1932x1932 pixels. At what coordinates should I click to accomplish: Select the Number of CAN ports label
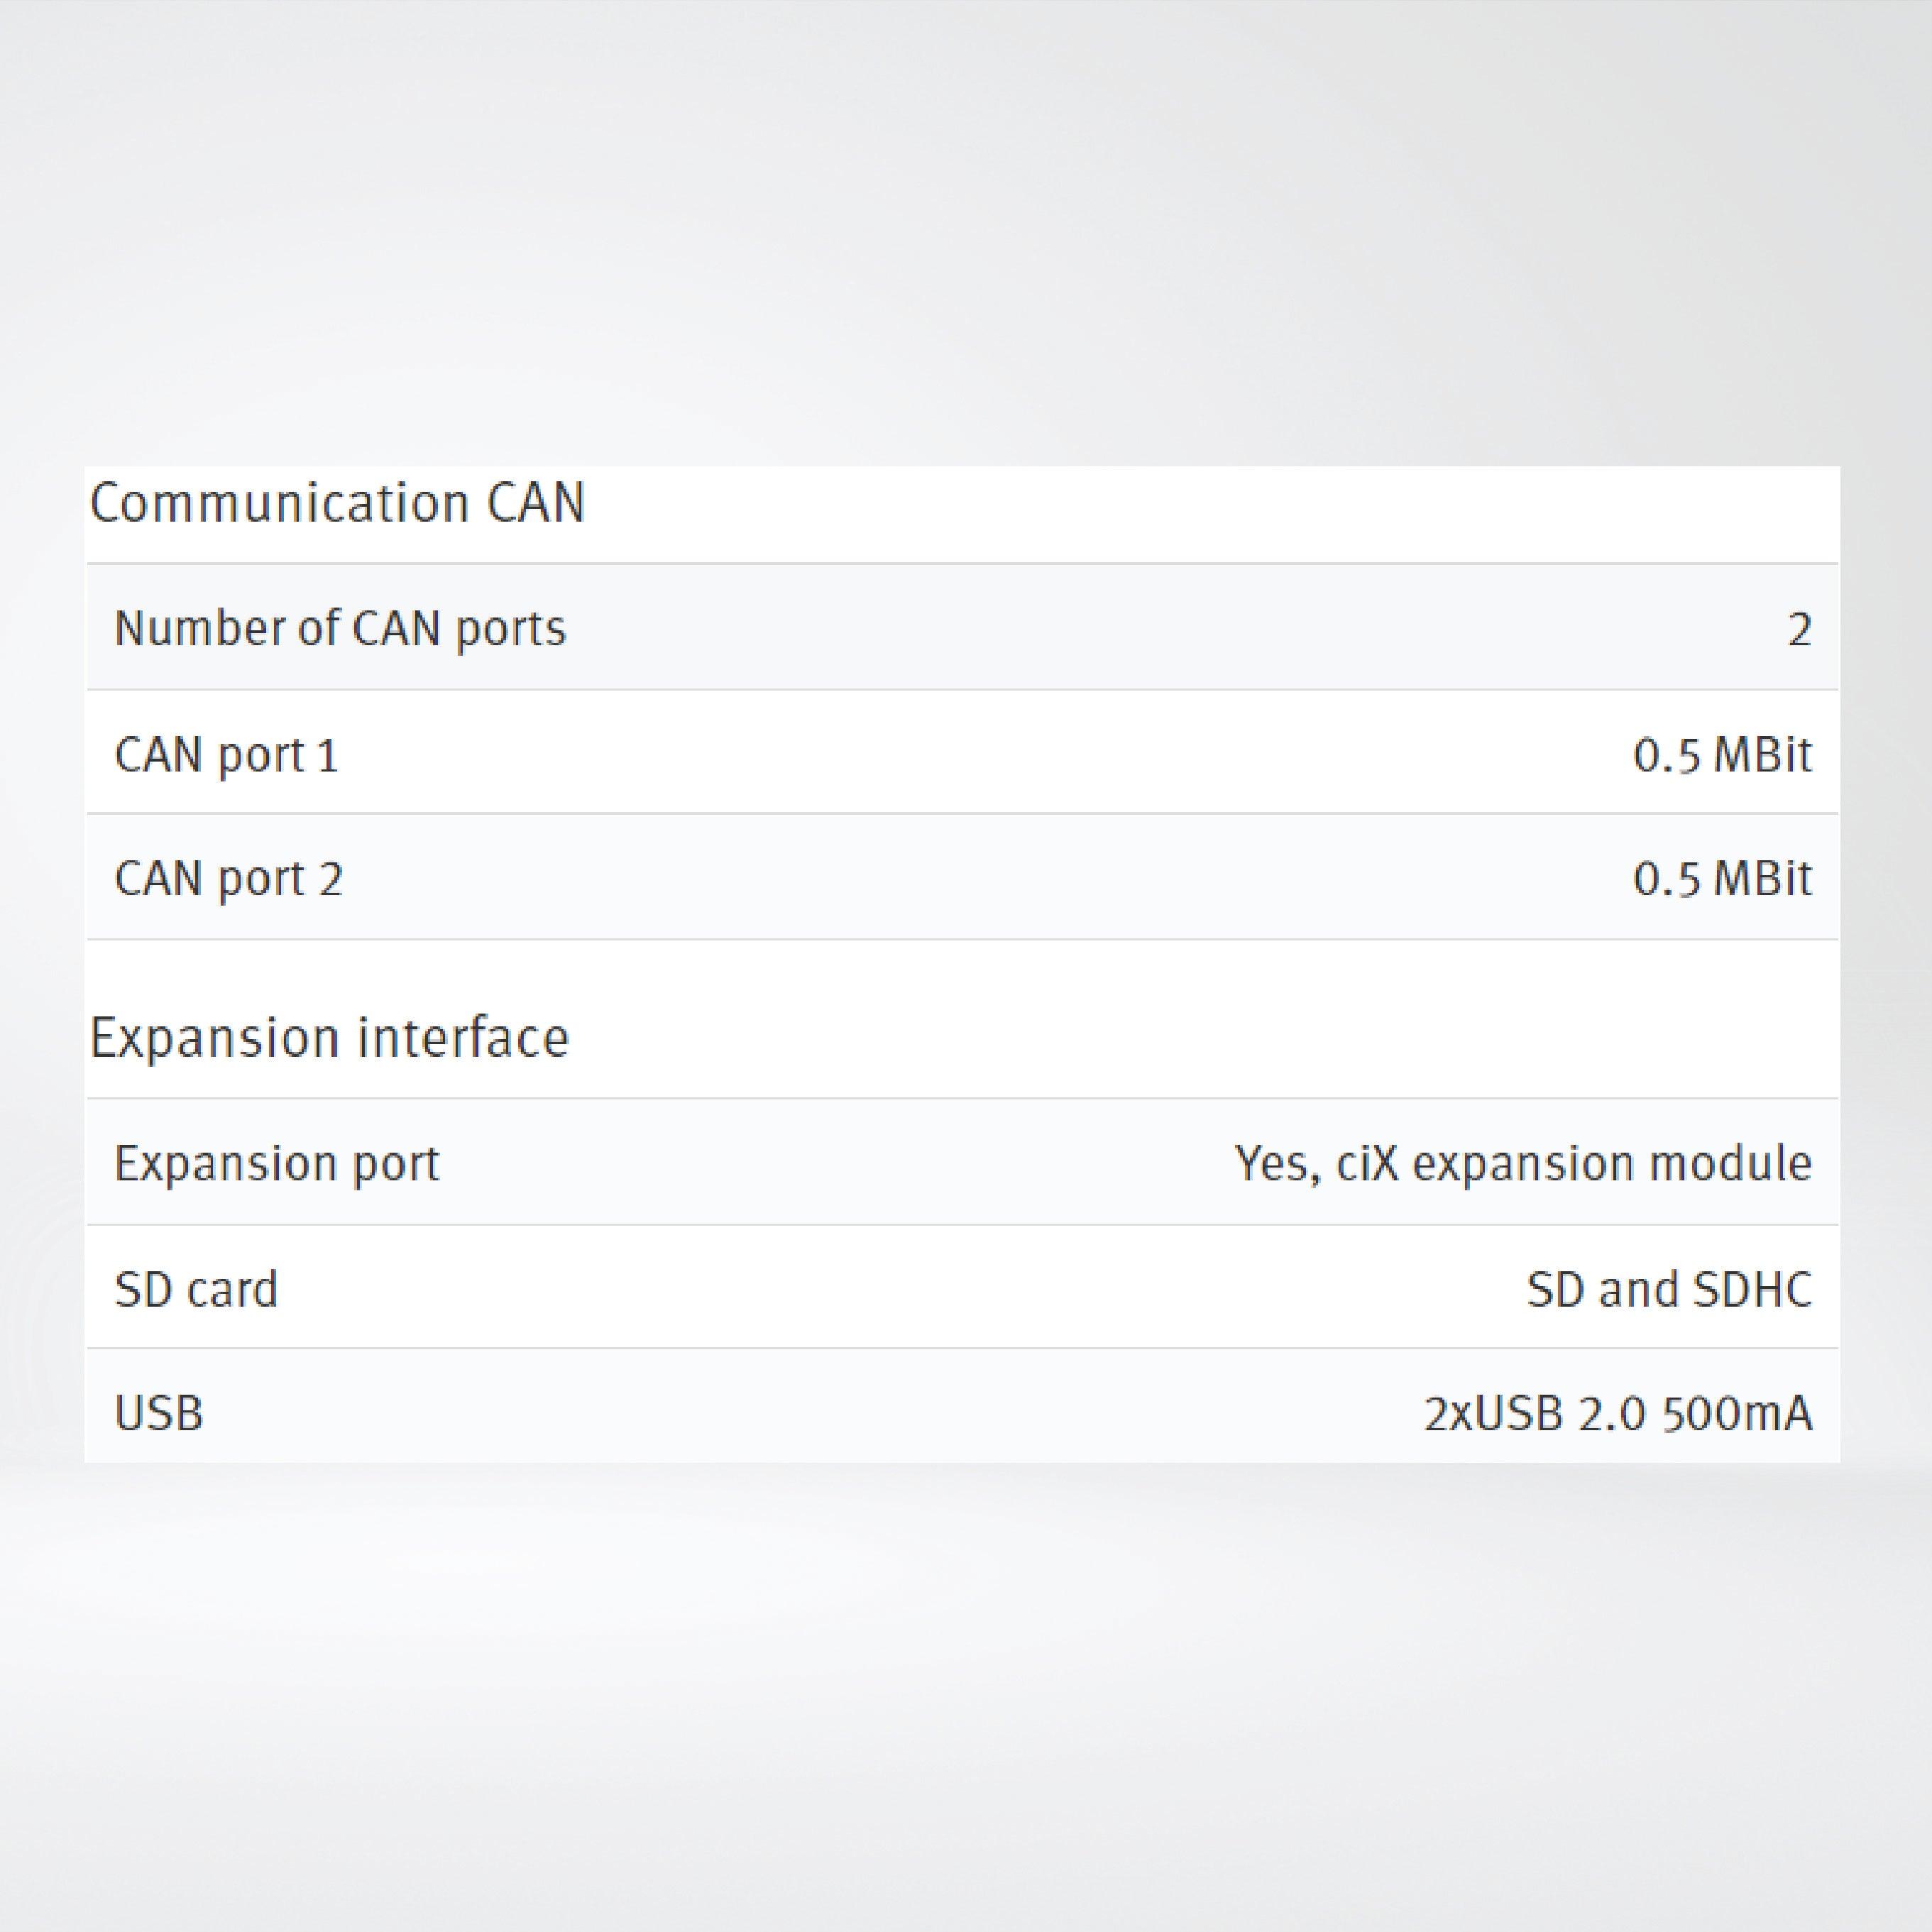pos(340,629)
